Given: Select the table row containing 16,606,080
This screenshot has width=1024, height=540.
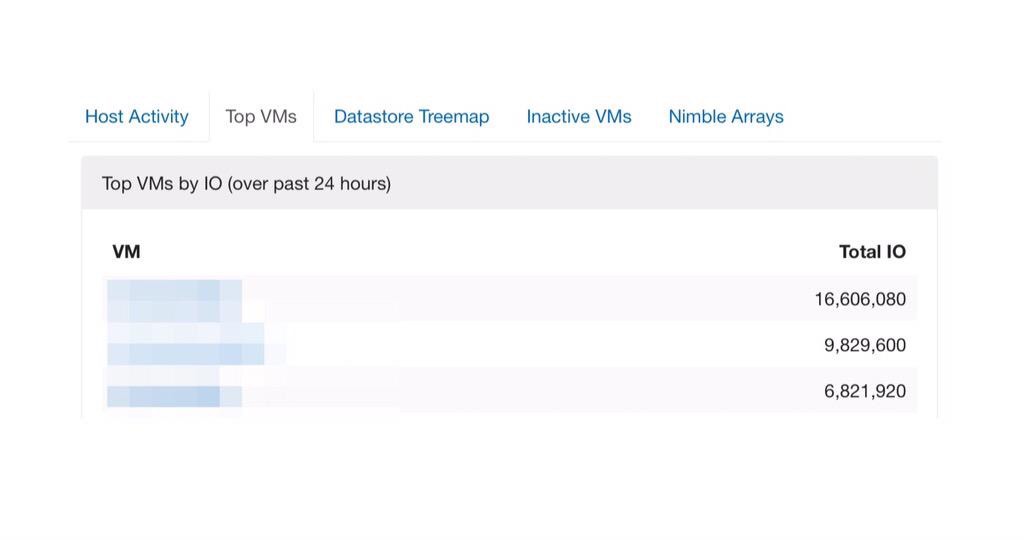Looking at the screenshot, I should point(510,298).
